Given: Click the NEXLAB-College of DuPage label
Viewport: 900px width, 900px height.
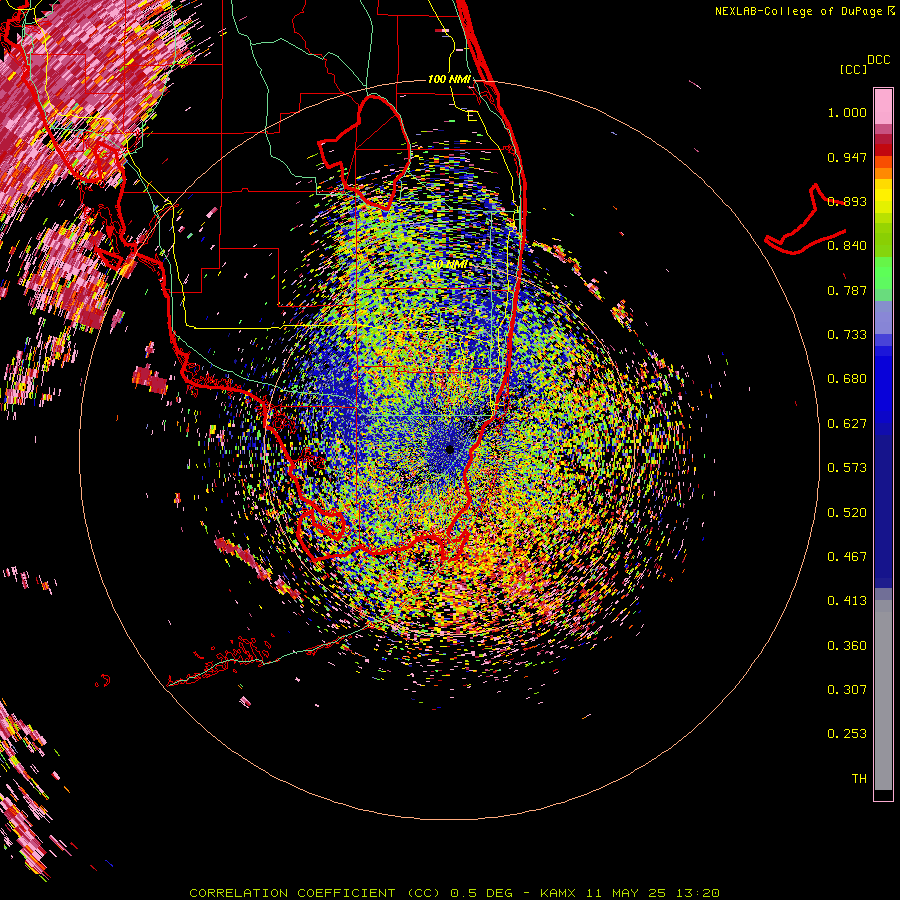Looking at the screenshot, I should [x=804, y=11].
